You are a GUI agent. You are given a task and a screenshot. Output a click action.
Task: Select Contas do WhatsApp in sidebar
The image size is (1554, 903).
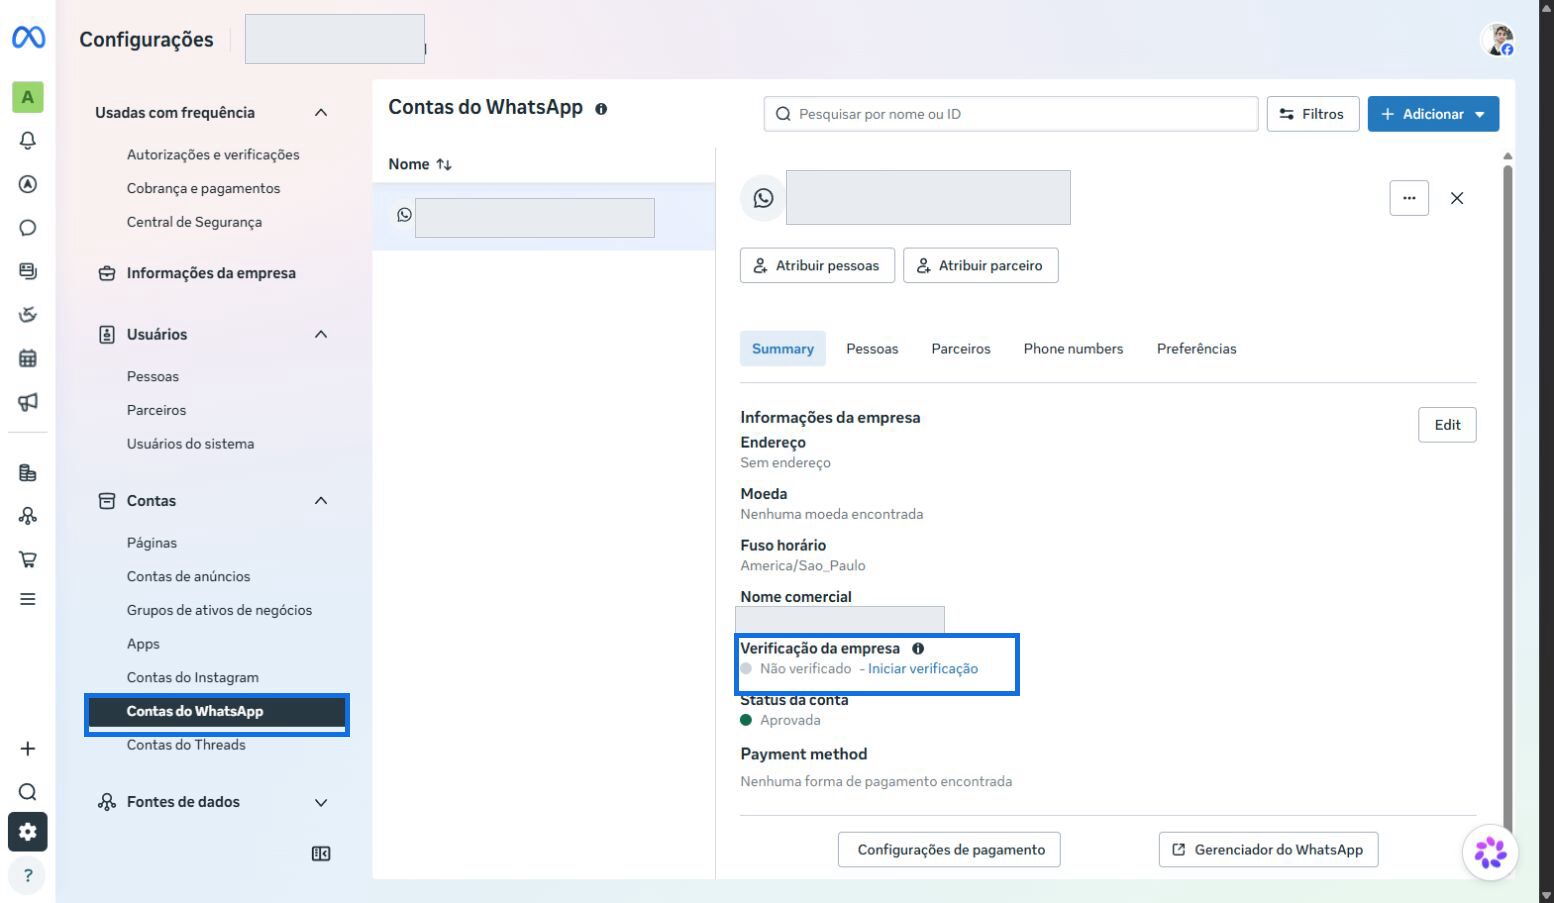(217, 712)
